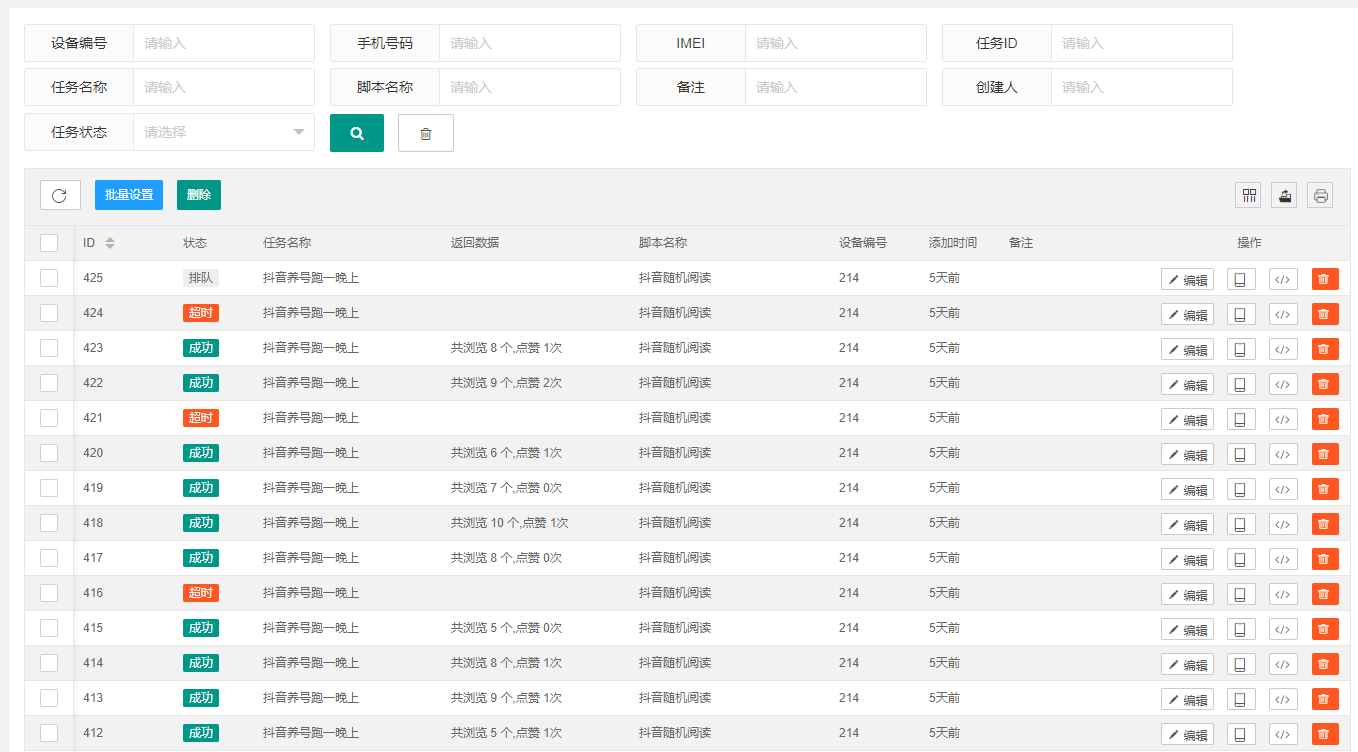Open log book icon for row 421
Viewport: 1358px width, 752px height.
point(1241,419)
